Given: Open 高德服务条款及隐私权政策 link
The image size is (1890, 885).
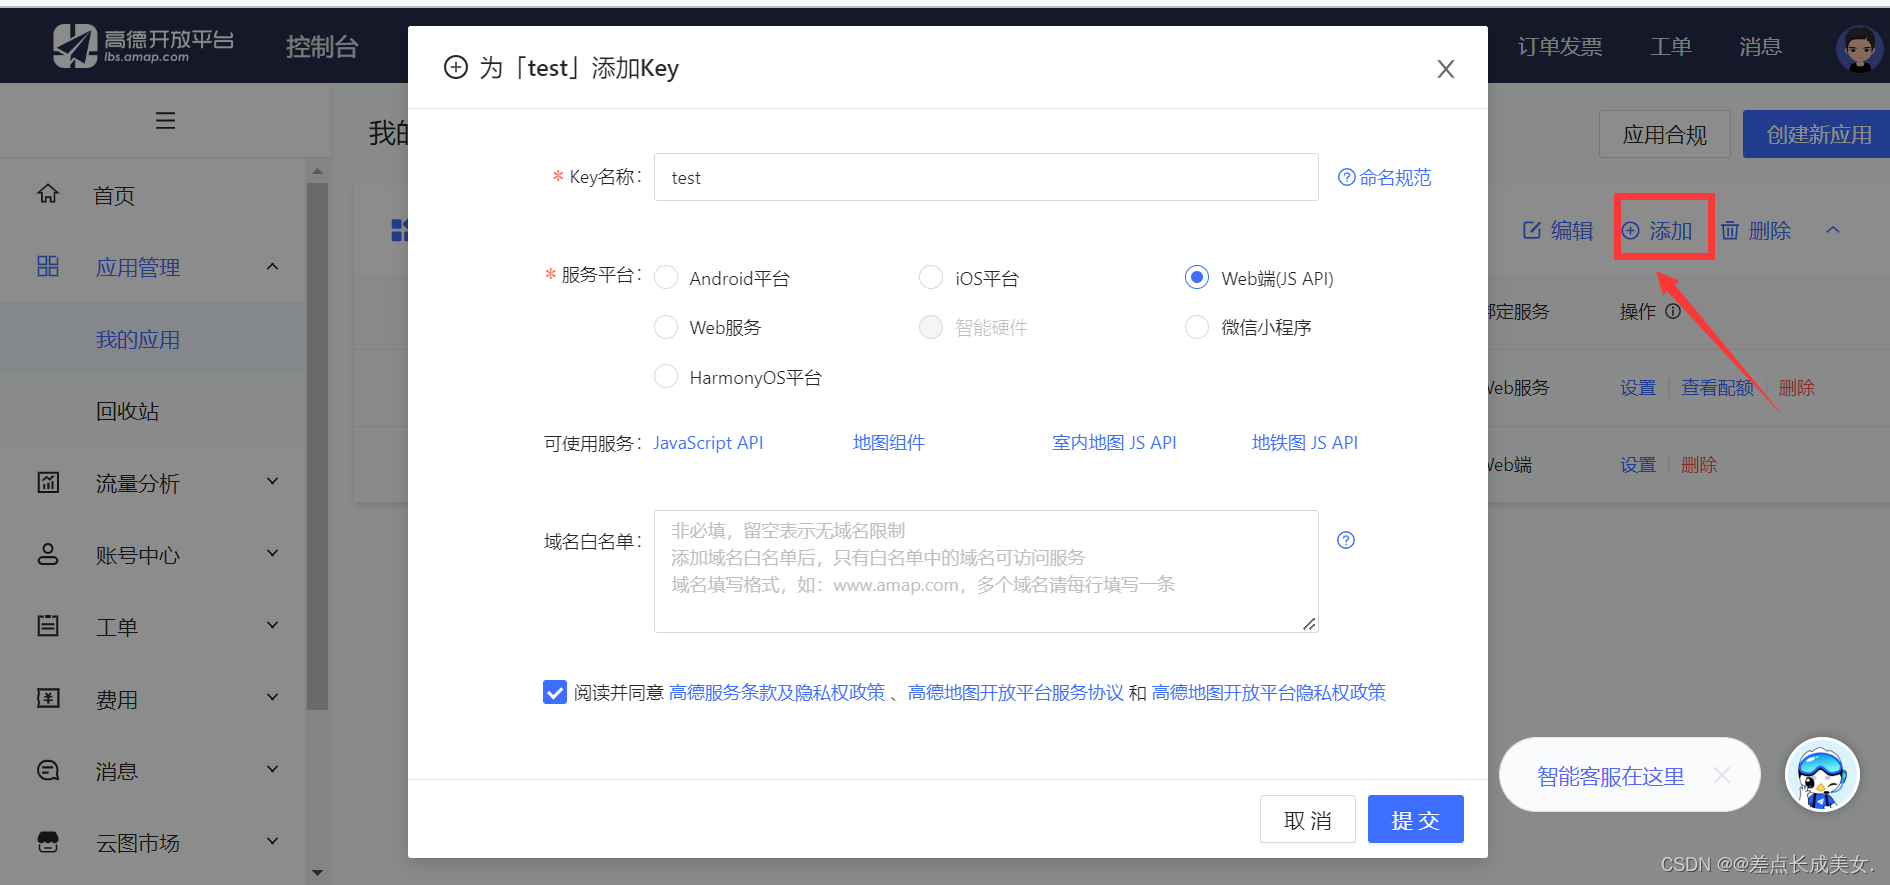Looking at the screenshot, I should [777, 692].
